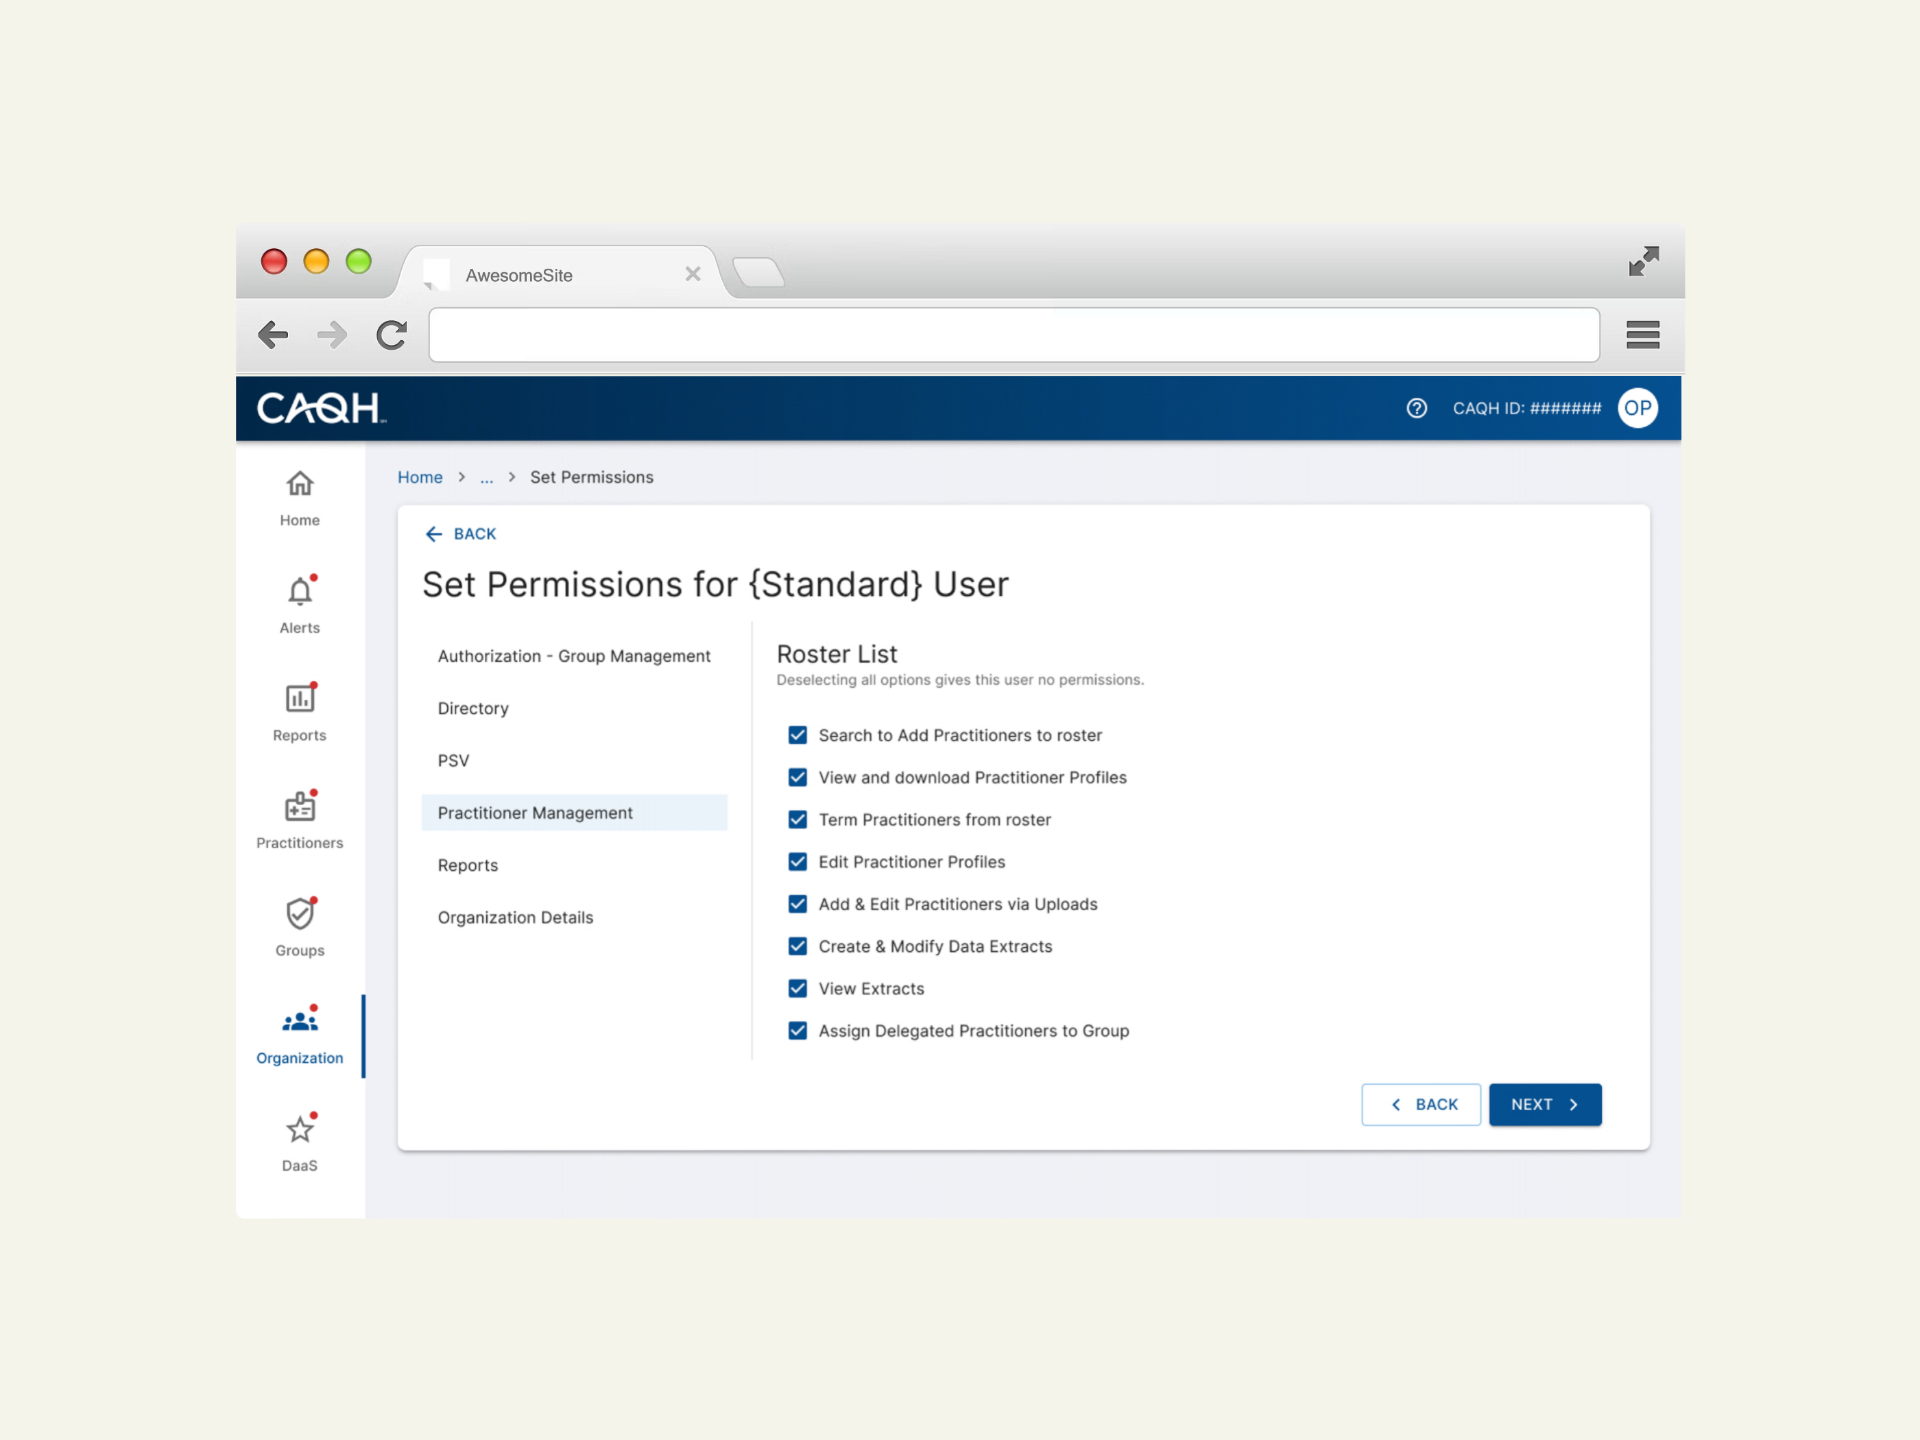
Task: Click the CAQH ID: ####### text
Action: coord(1526,408)
